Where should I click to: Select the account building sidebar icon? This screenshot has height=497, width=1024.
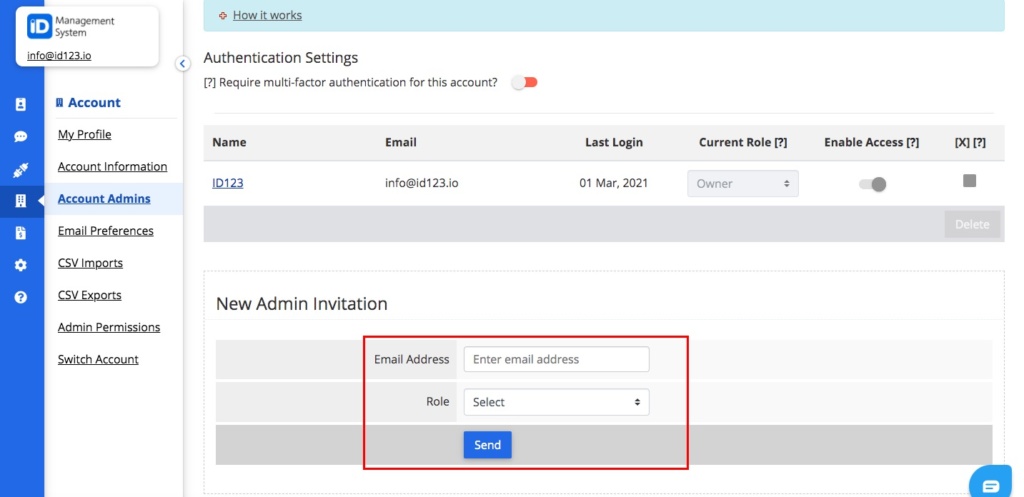(x=21, y=200)
